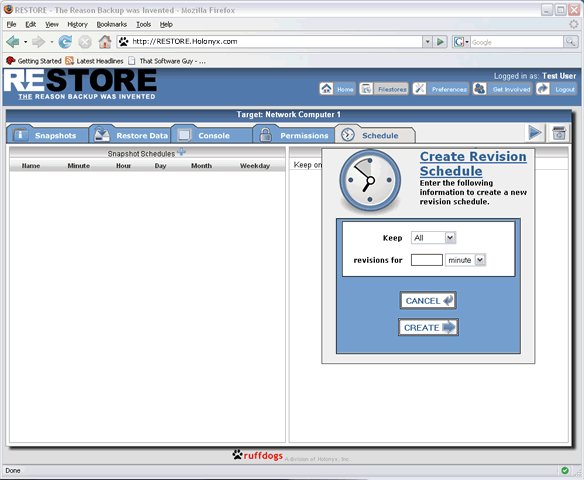Open the History menu
This screenshot has width=584, height=480.
coord(77,24)
